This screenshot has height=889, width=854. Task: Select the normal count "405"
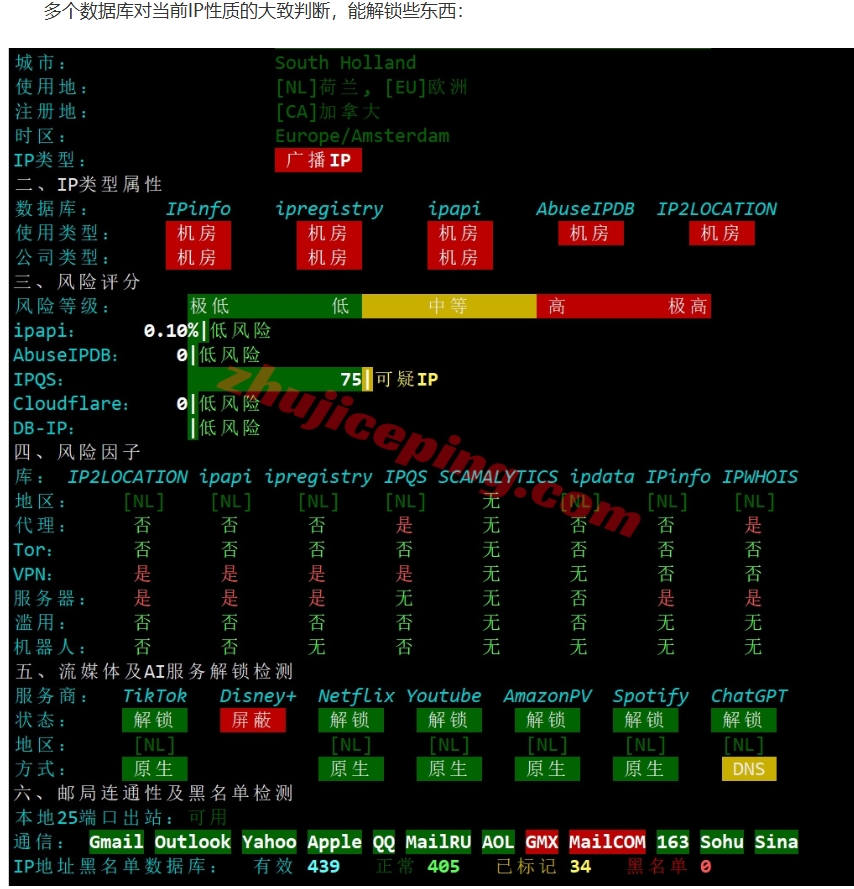(x=443, y=867)
